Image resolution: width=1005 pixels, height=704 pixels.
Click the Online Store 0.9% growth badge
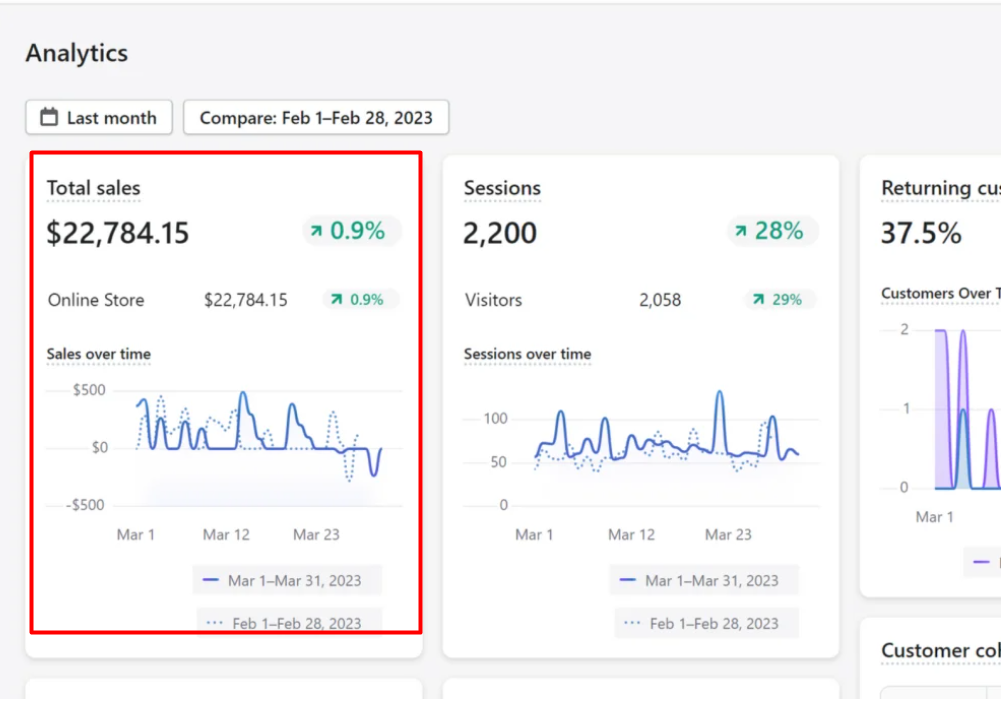pyautogui.click(x=360, y=300)
